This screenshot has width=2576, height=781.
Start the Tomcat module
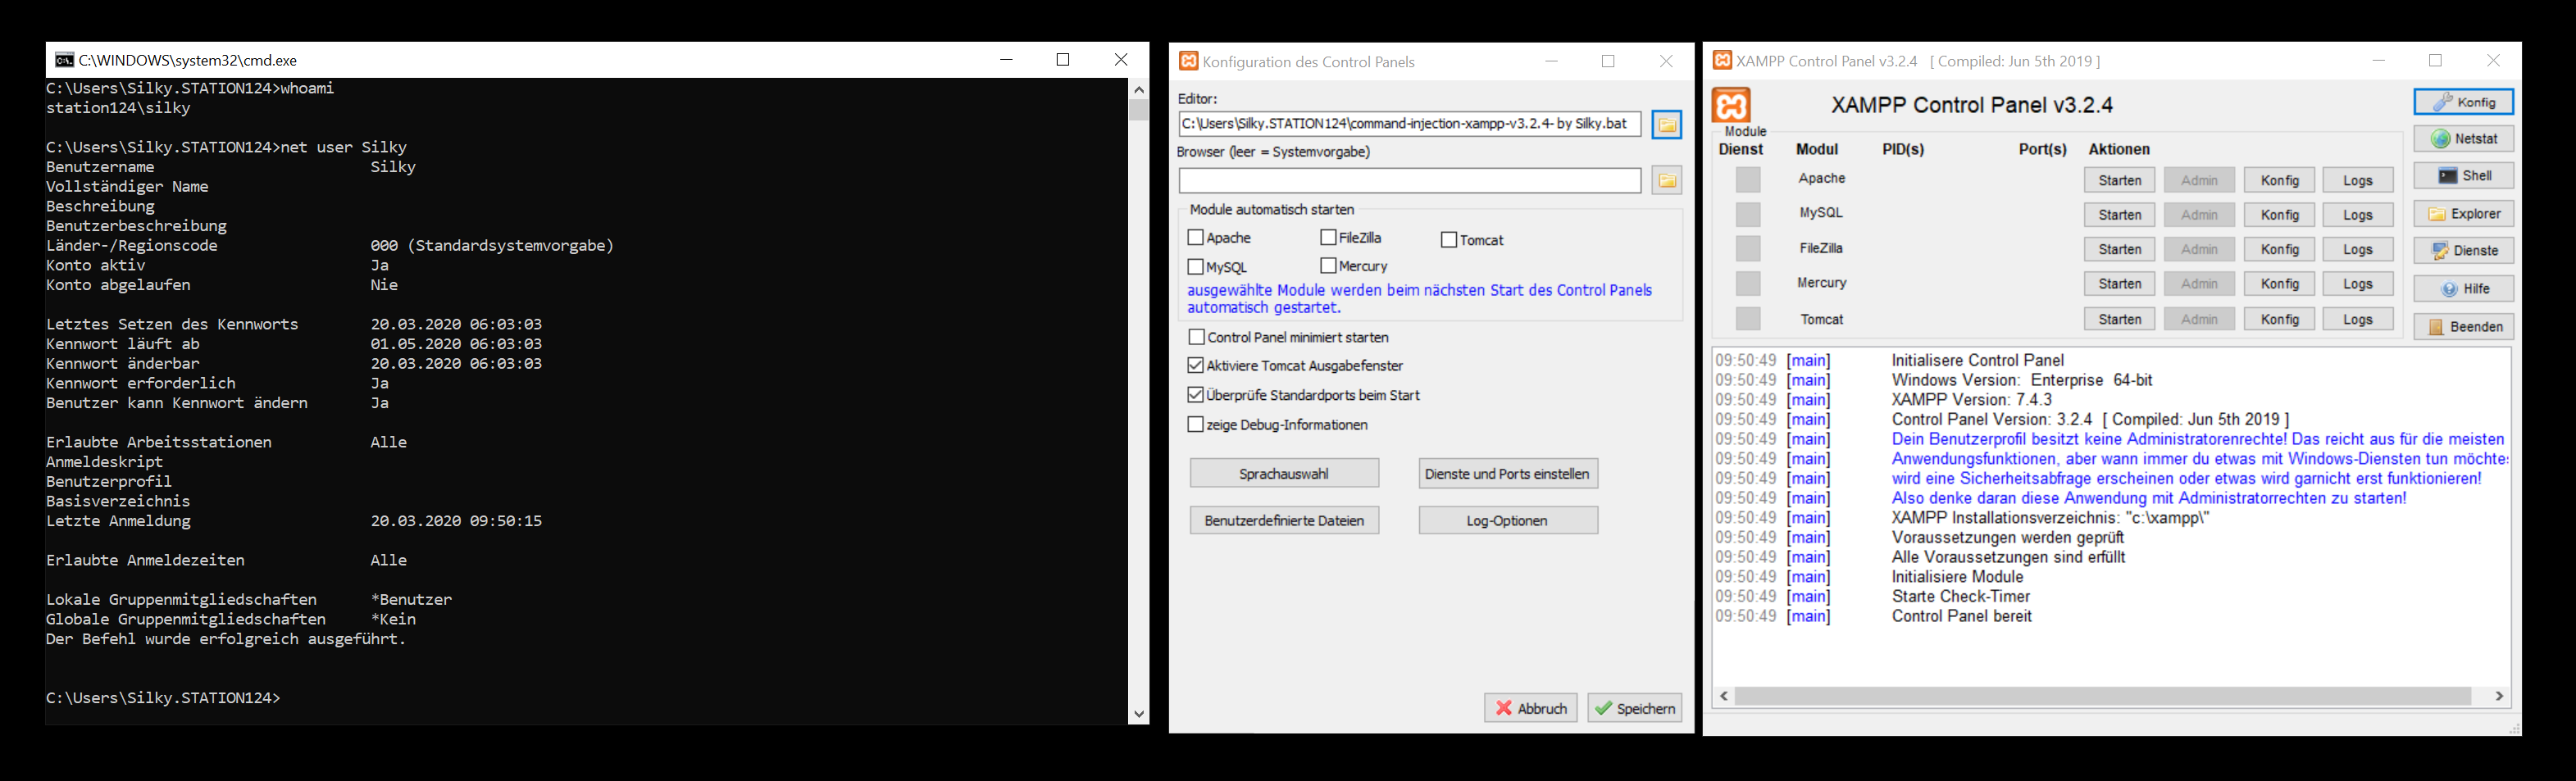point(2119,319)
